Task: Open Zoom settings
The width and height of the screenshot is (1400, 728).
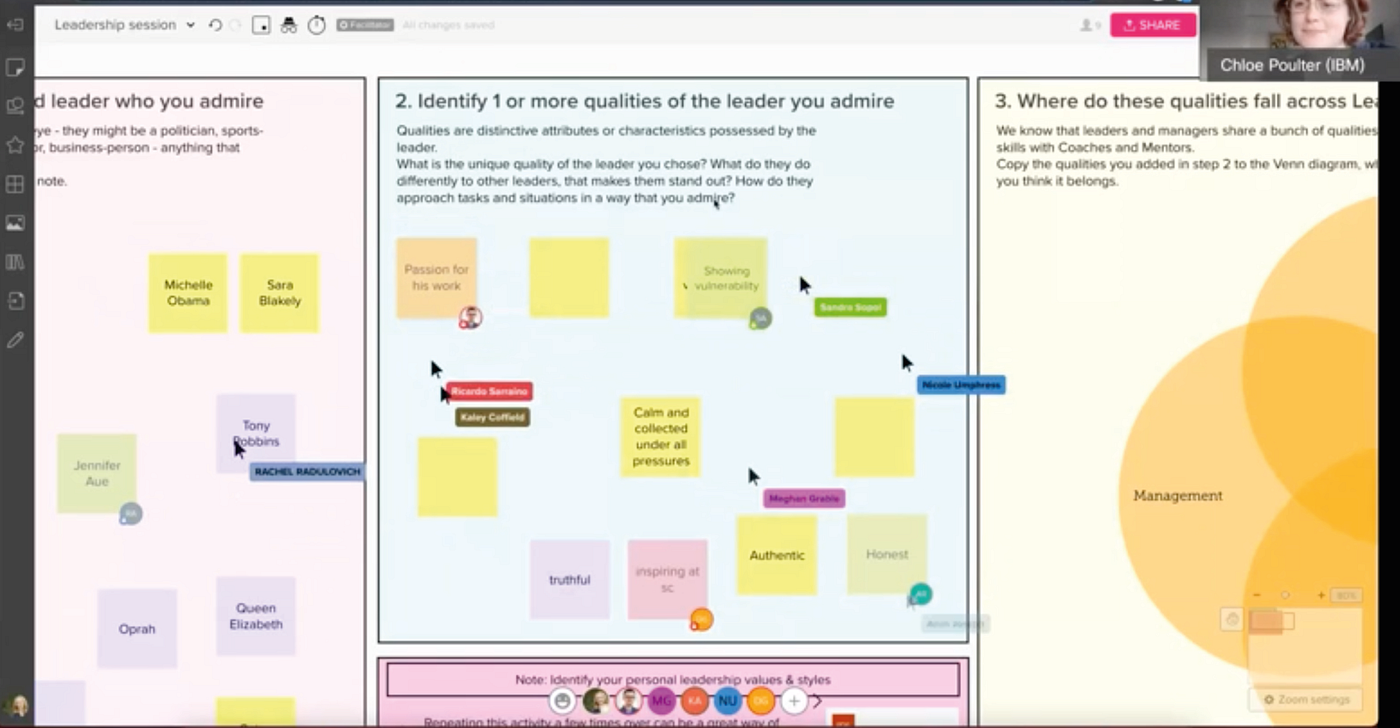Action: (x=1306, y=699)
